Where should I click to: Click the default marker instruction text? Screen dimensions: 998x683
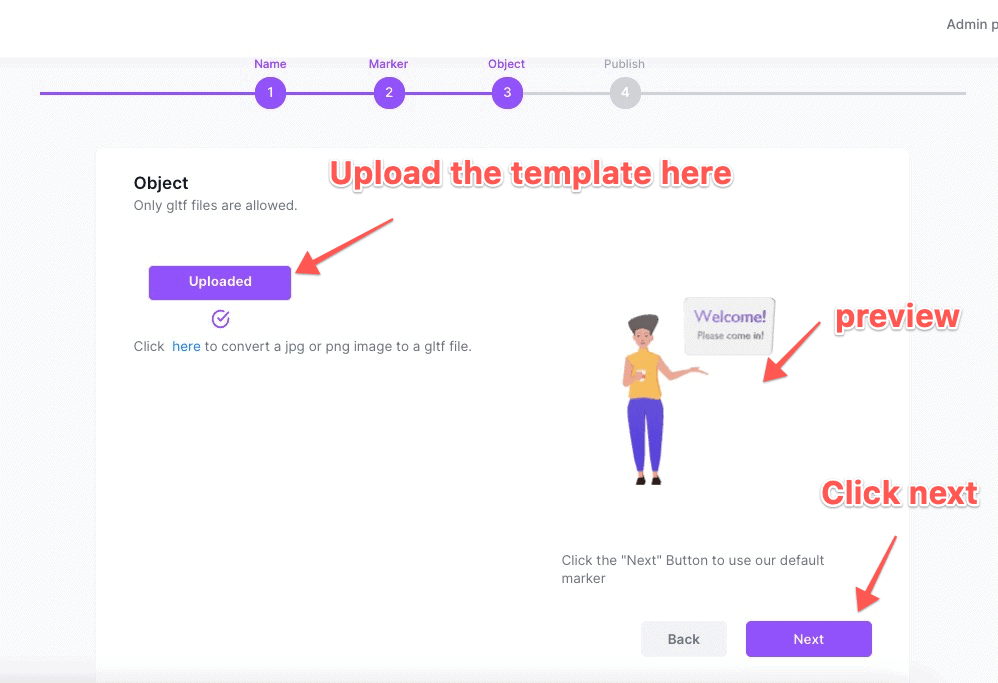(692, 569)
